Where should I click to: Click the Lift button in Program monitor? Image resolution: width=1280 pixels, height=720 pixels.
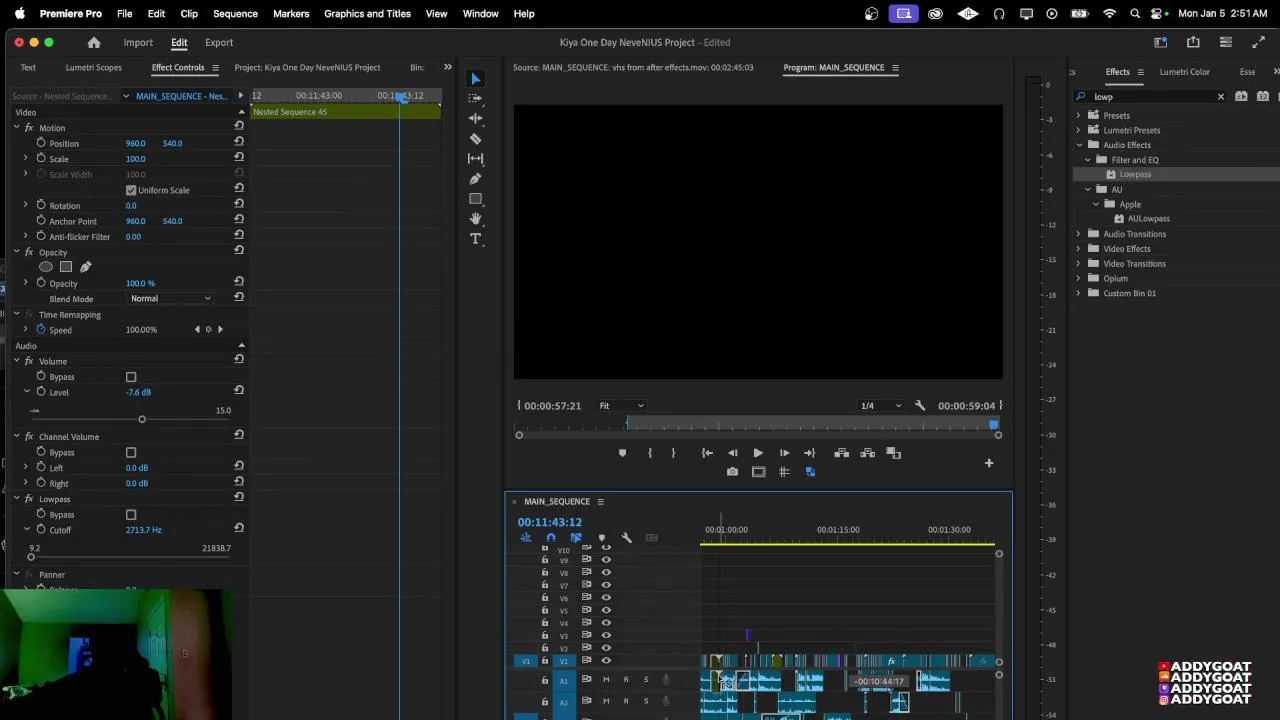842,453
